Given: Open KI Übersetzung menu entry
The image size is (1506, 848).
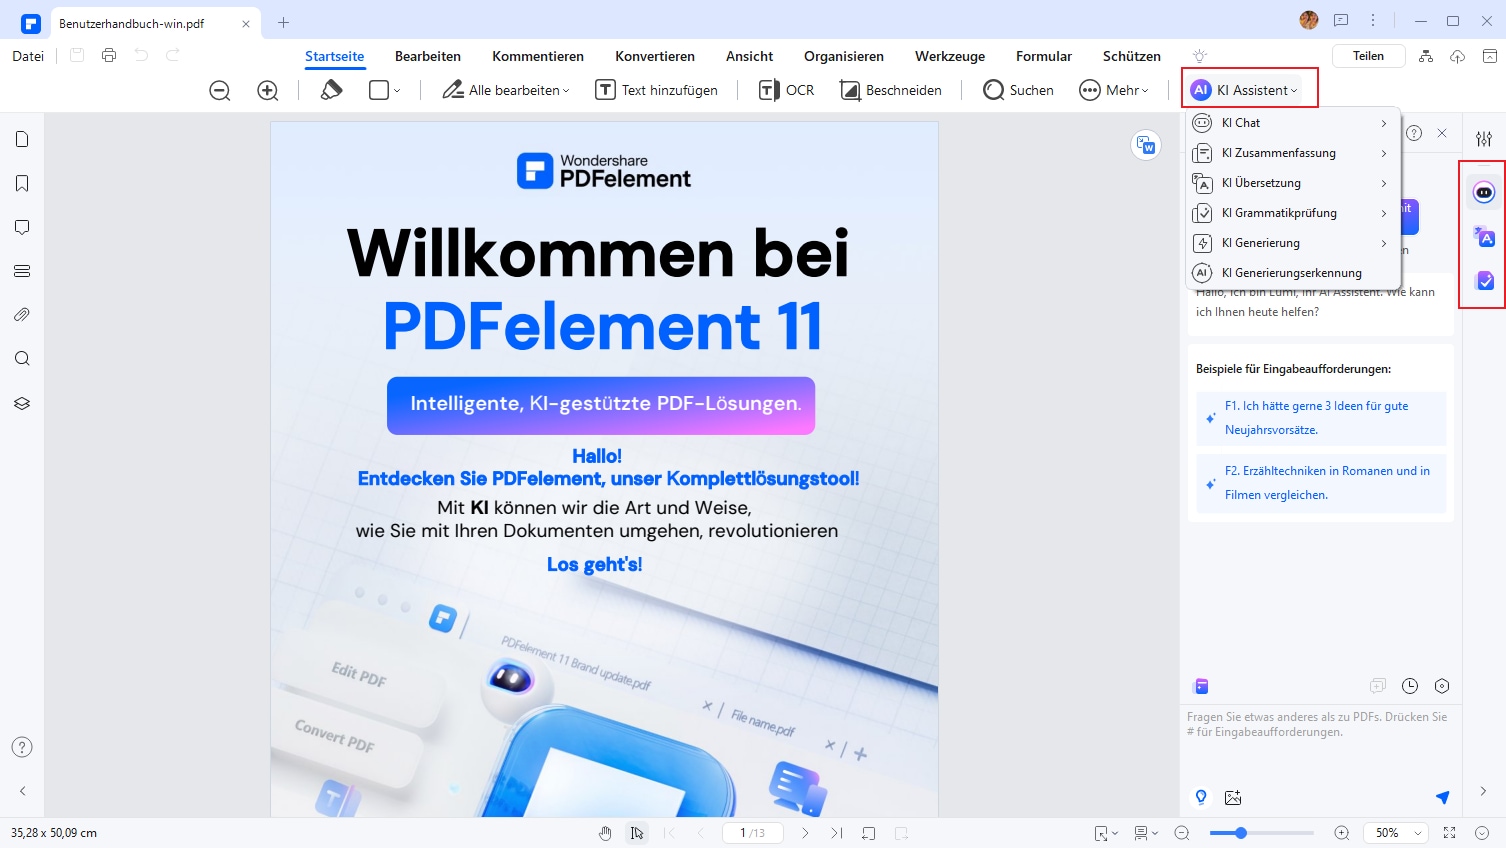Looking at the screenshot, I should click(x=1293, y=183).
